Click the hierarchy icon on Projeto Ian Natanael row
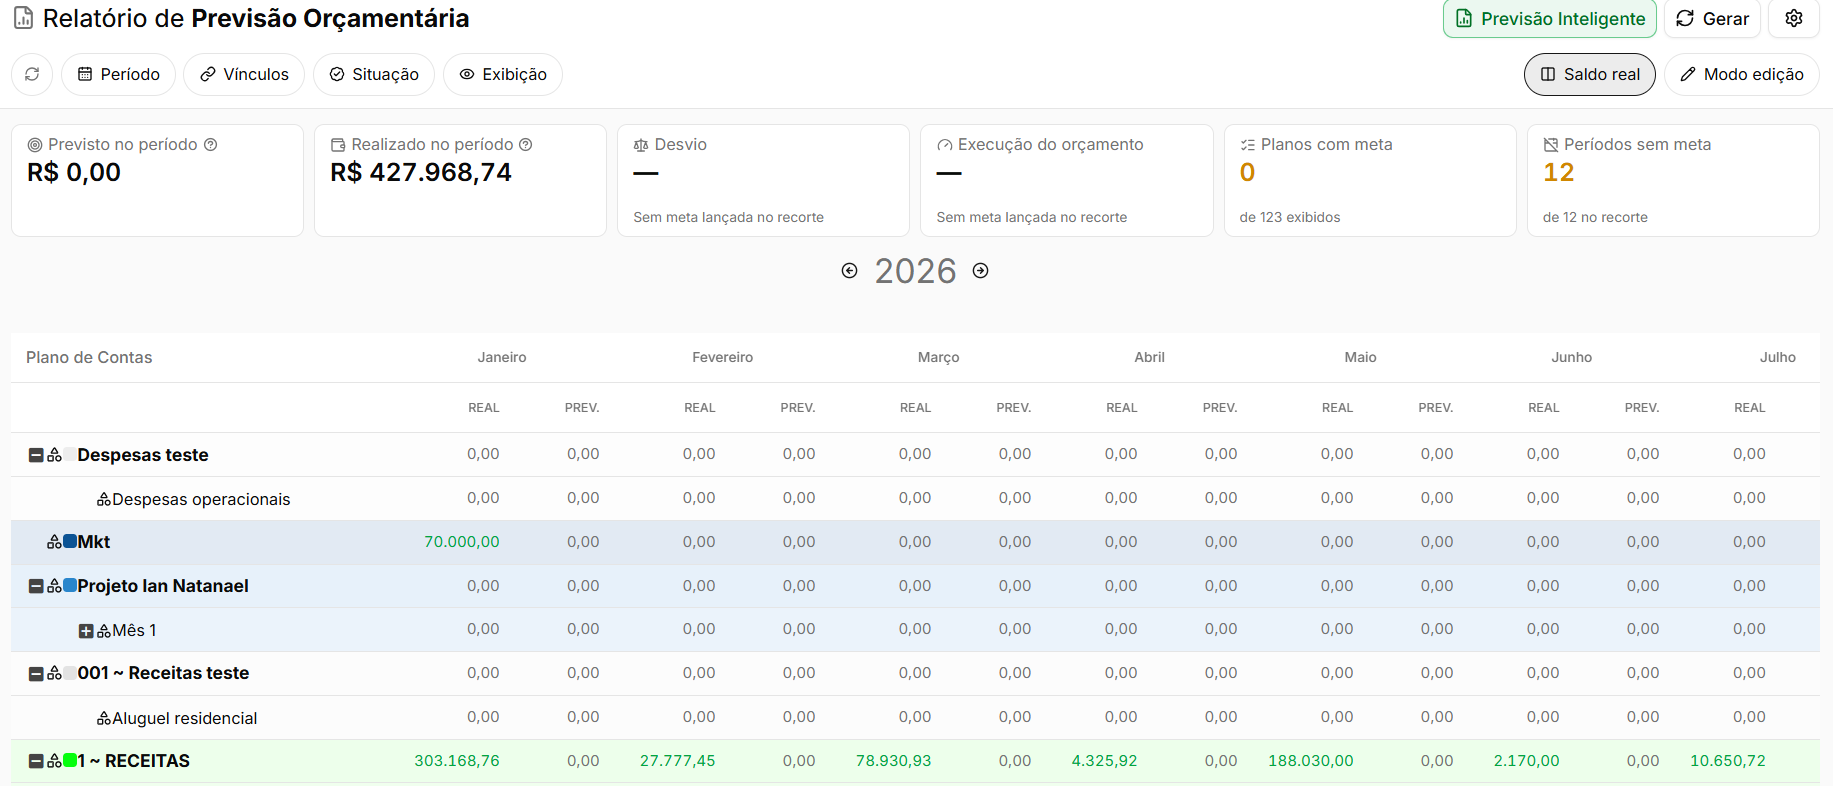The height and width of the screenshot is (786, 1833). 55,586
